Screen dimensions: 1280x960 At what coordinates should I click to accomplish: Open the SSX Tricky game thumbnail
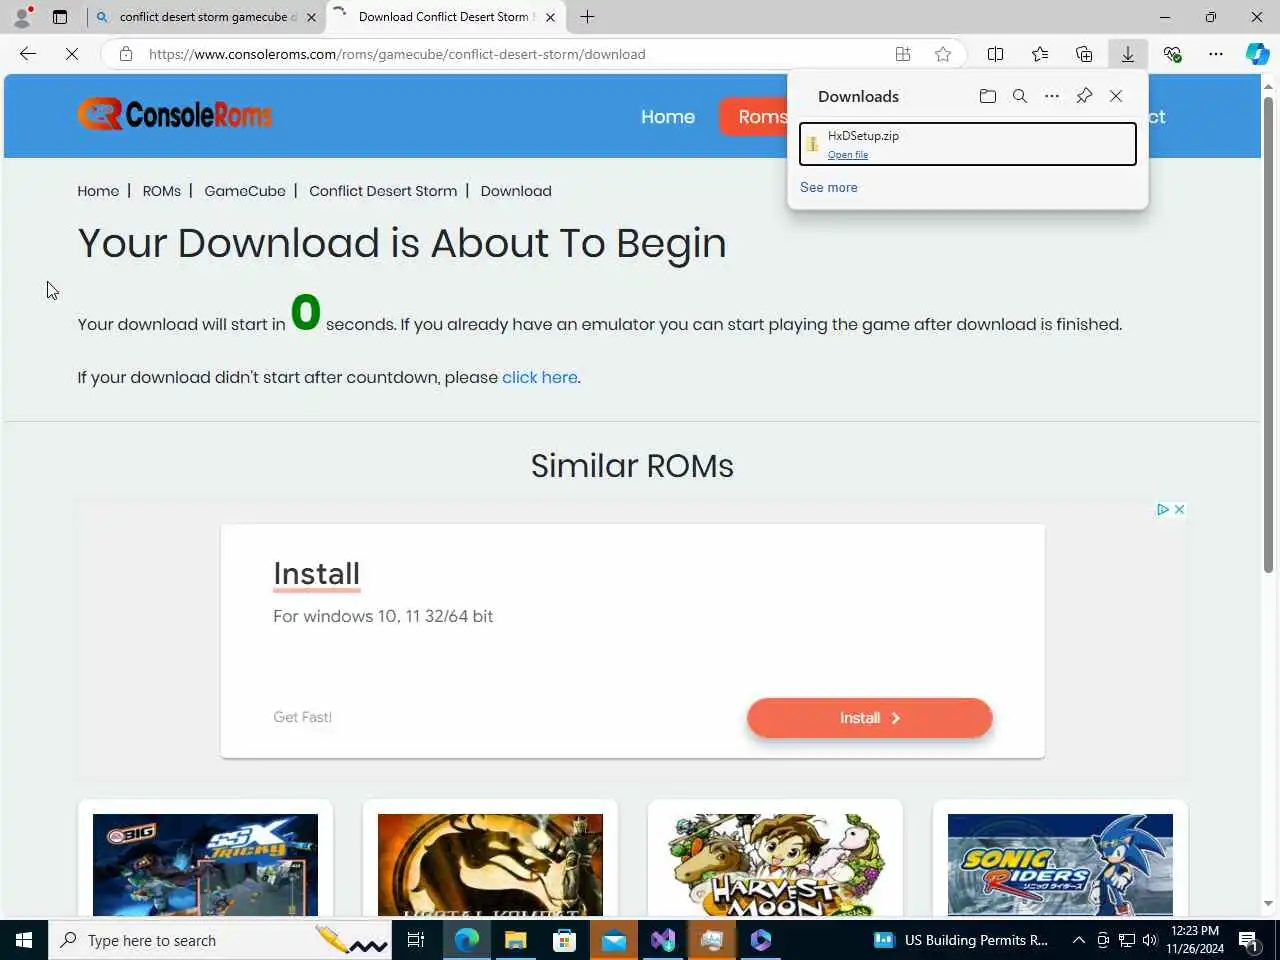[205, 865]
